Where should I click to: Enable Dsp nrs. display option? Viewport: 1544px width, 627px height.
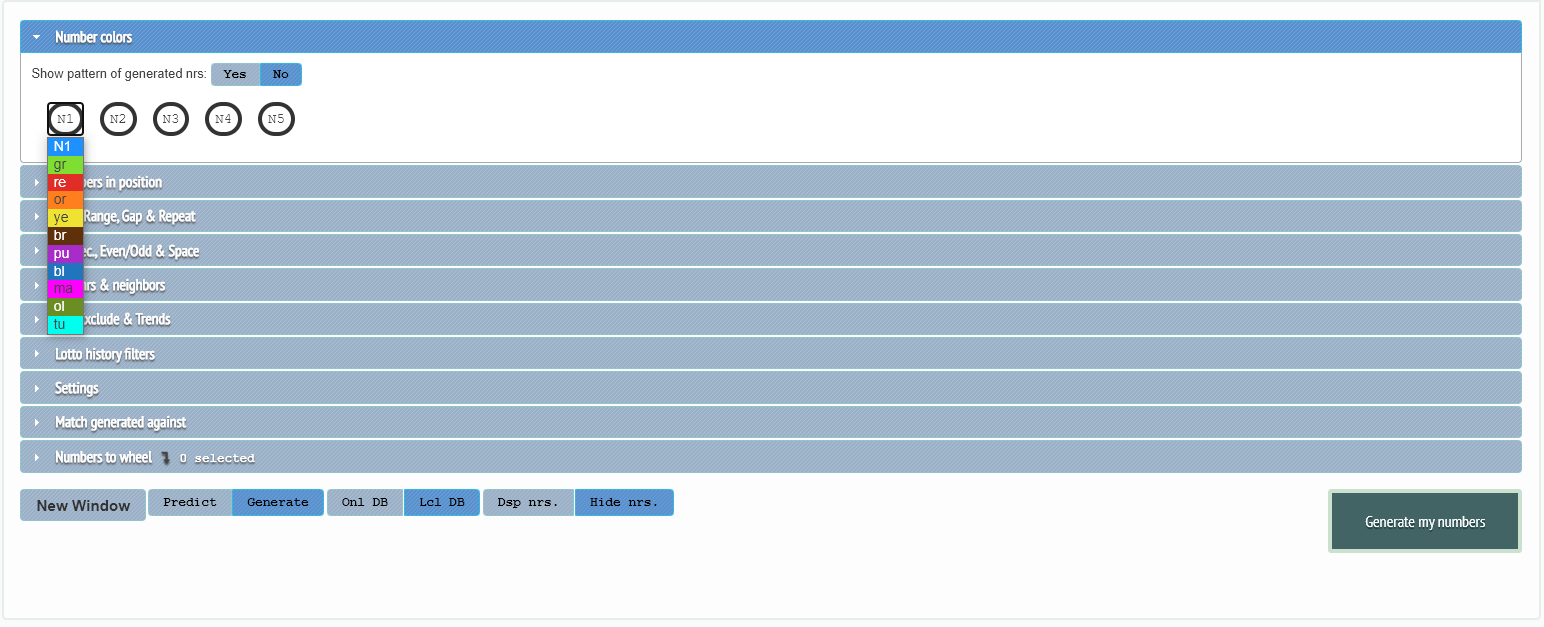(x=528, y=502)
